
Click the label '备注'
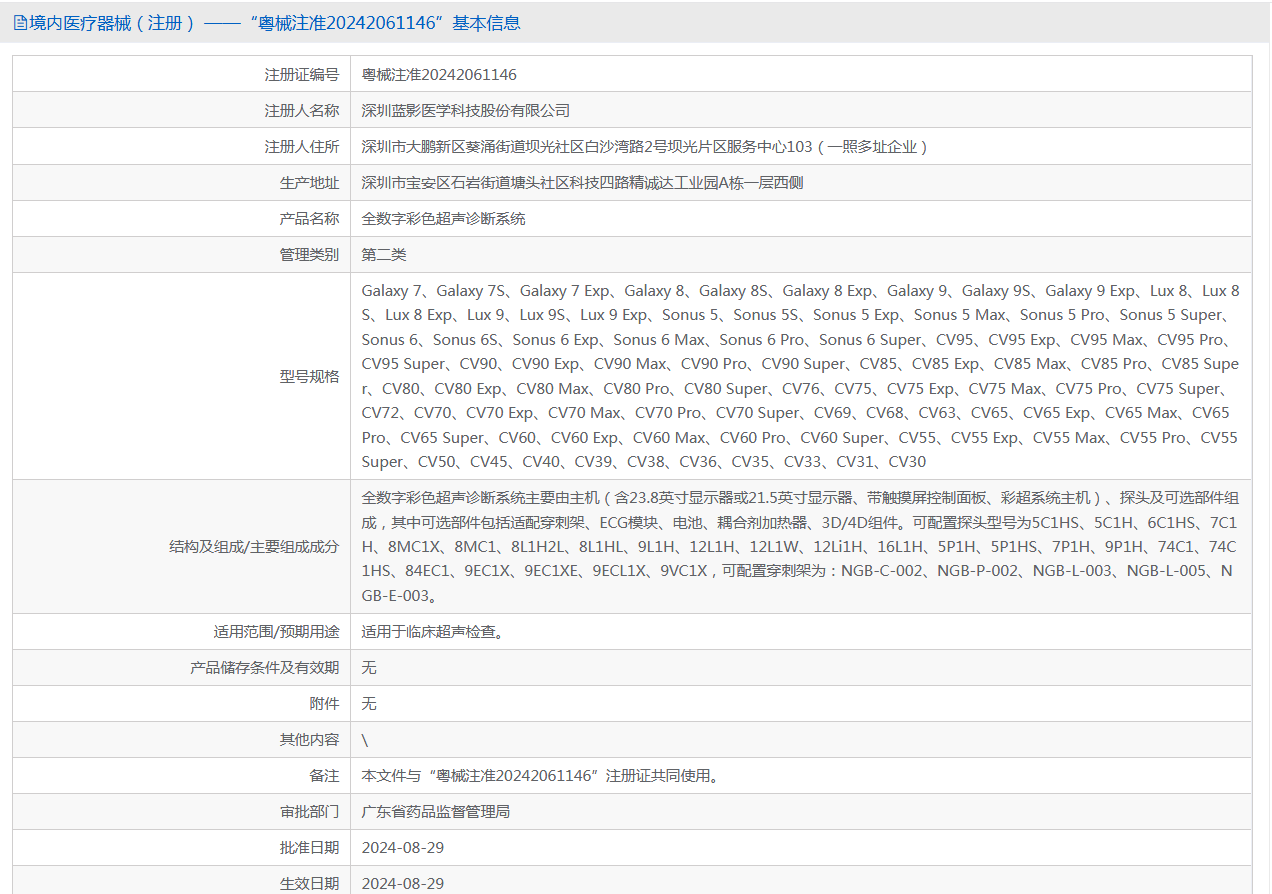324,775
